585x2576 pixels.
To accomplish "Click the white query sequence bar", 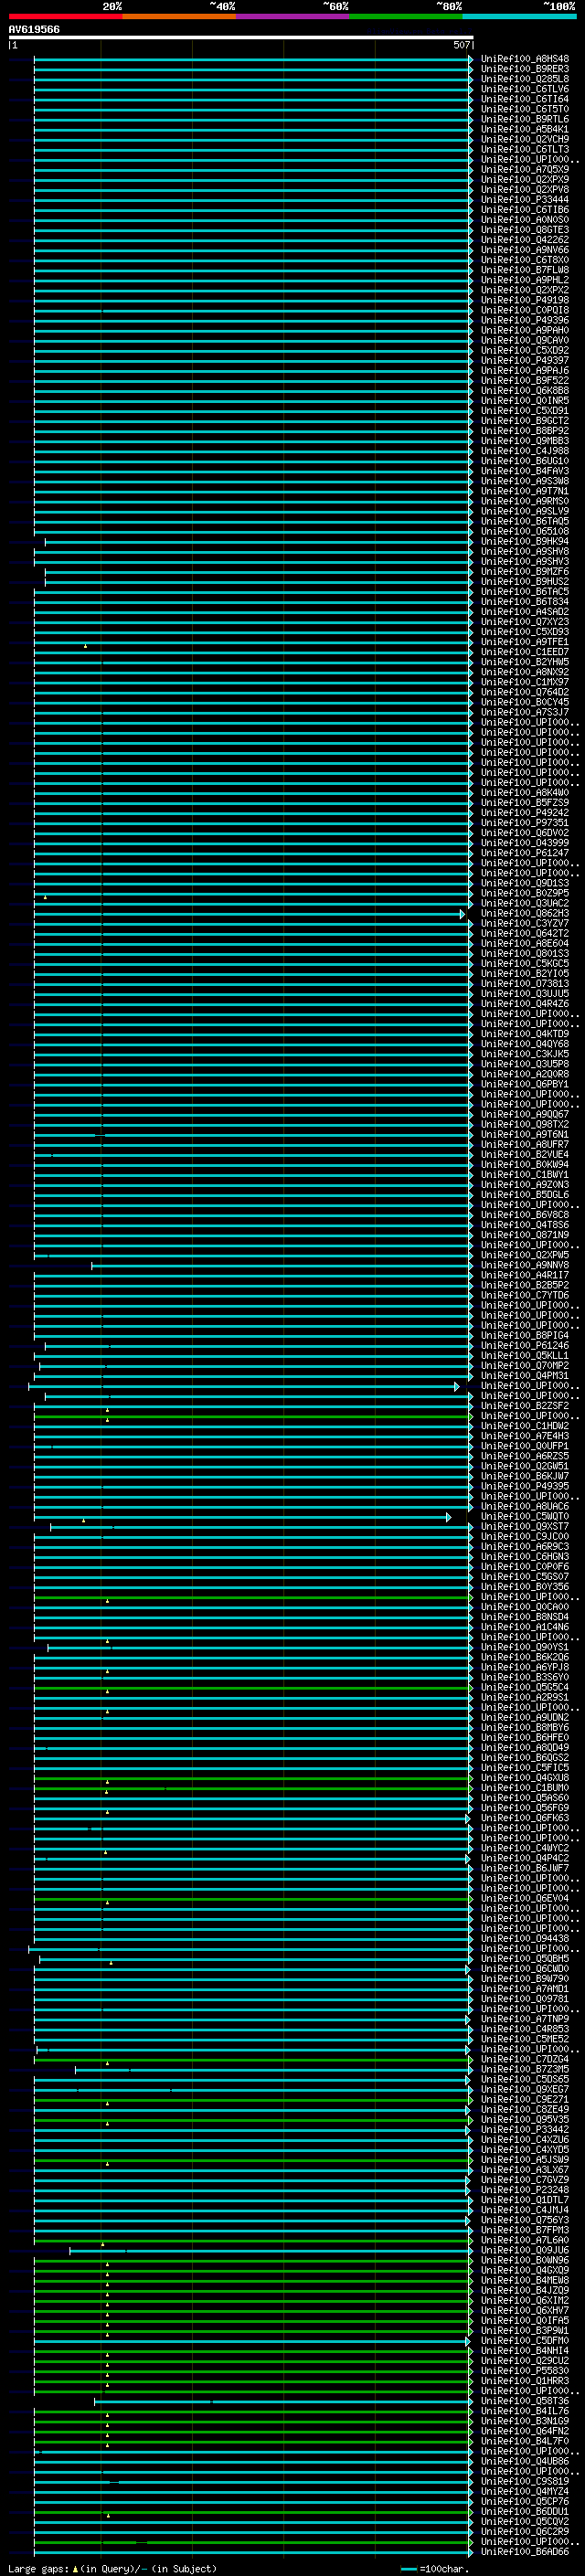I will (241, 37).
